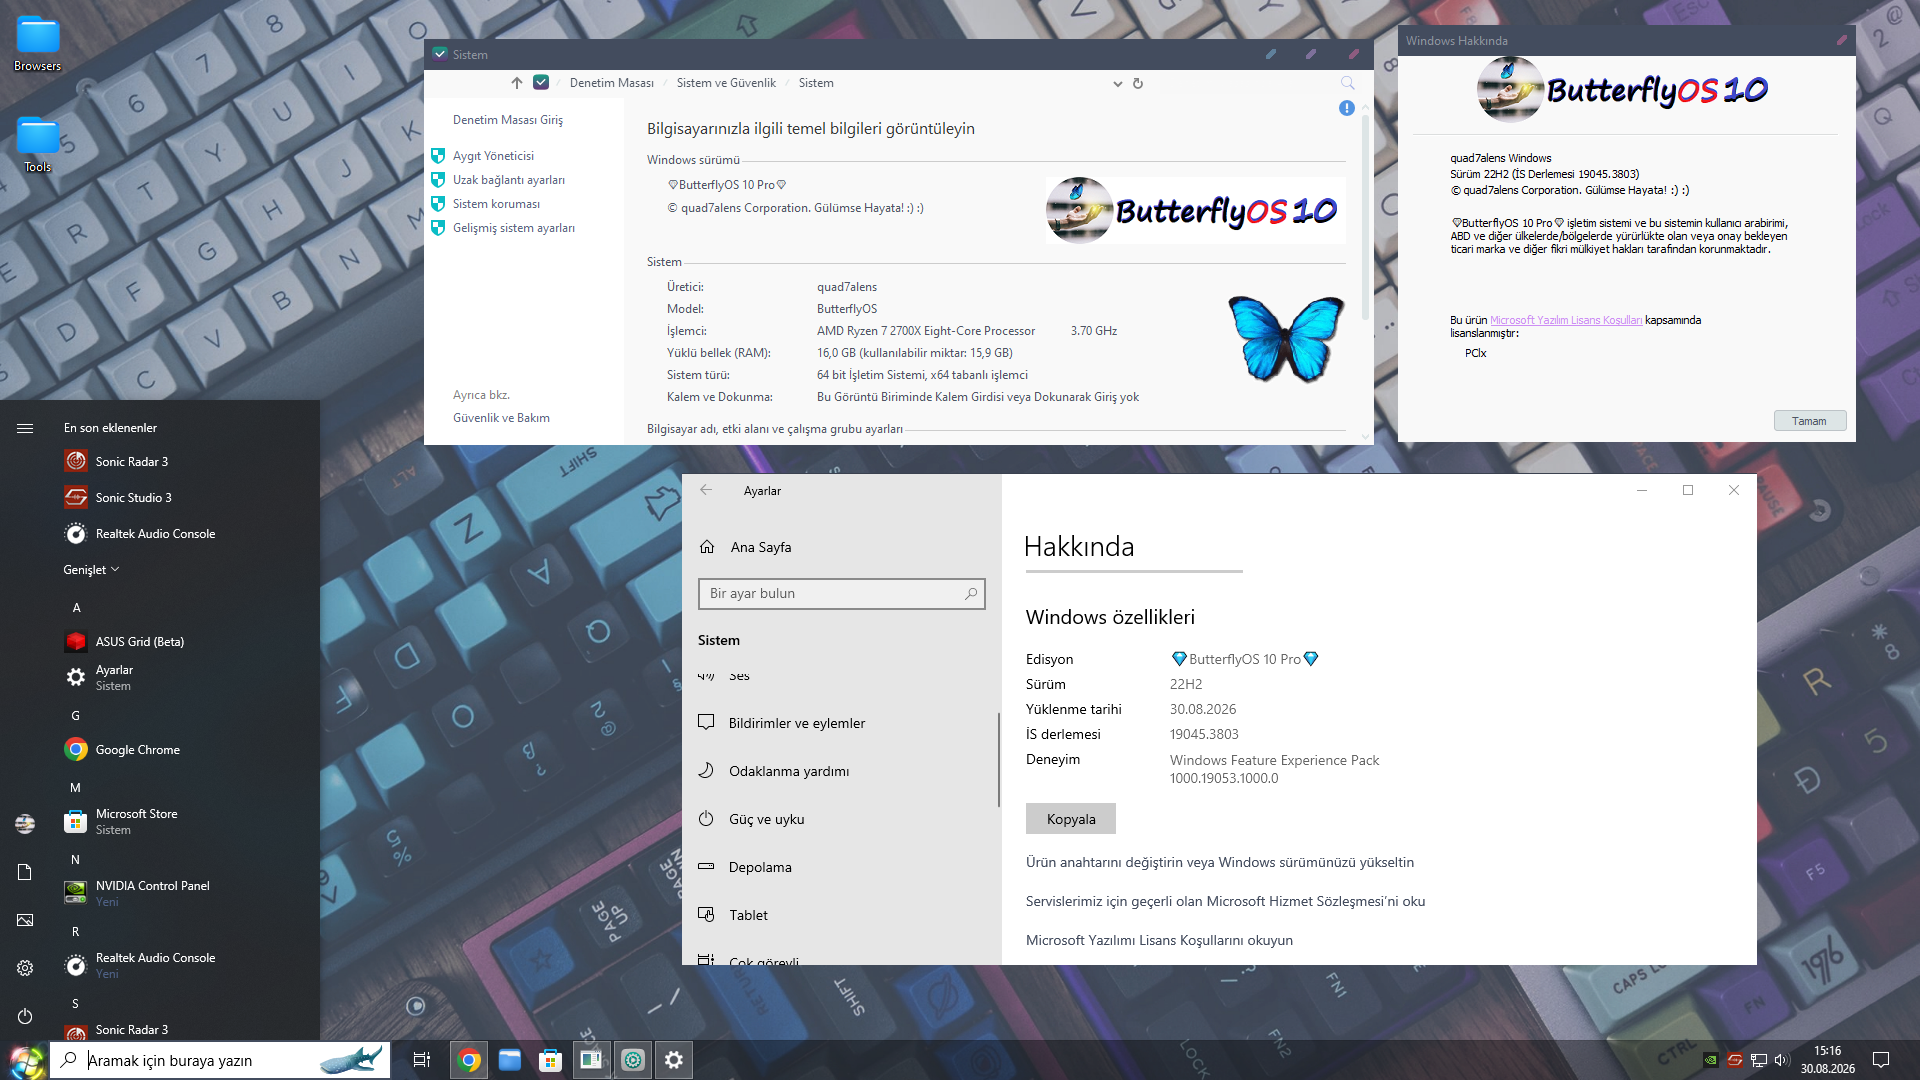Open Microsoft Store taskbar icon
Image resolution: width=1920 pixels, height=1080 pixels.
(551, 1060)
